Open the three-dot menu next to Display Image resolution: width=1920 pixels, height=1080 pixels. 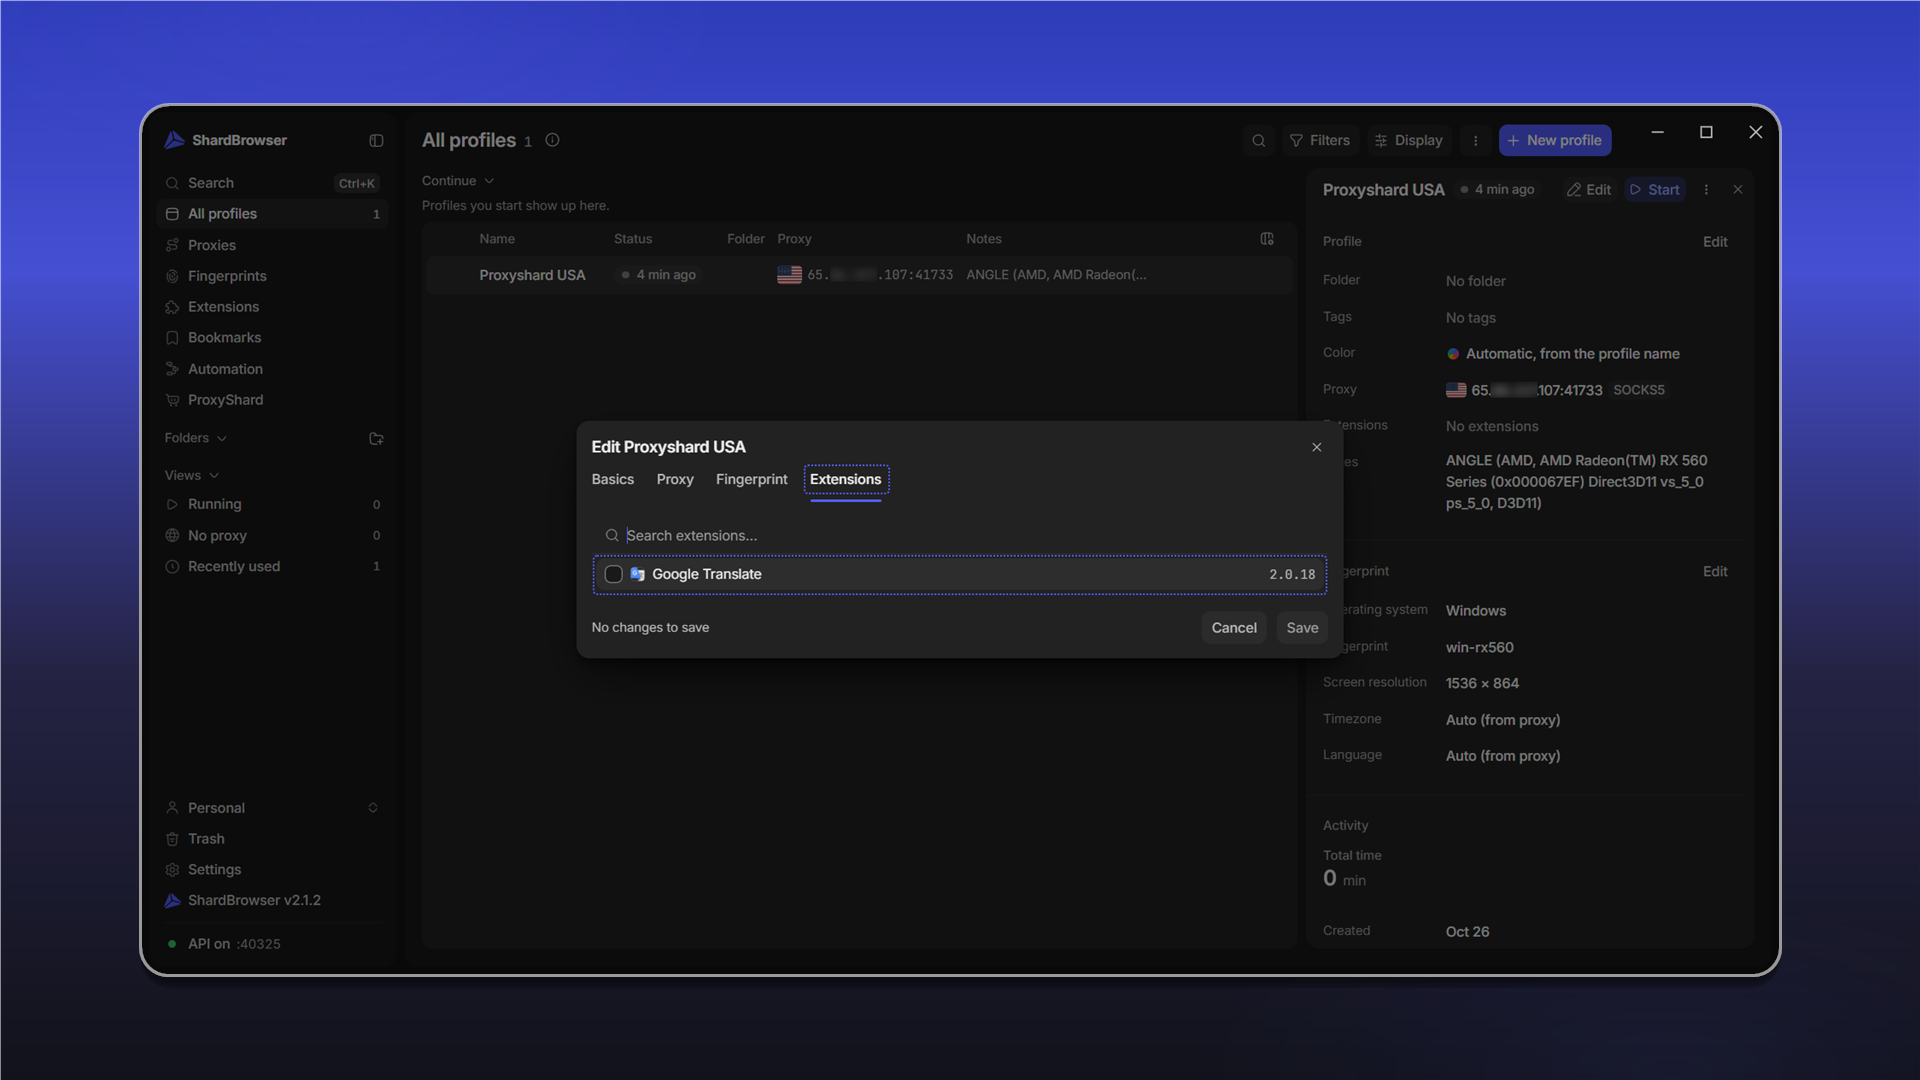tap(1475, 141)
